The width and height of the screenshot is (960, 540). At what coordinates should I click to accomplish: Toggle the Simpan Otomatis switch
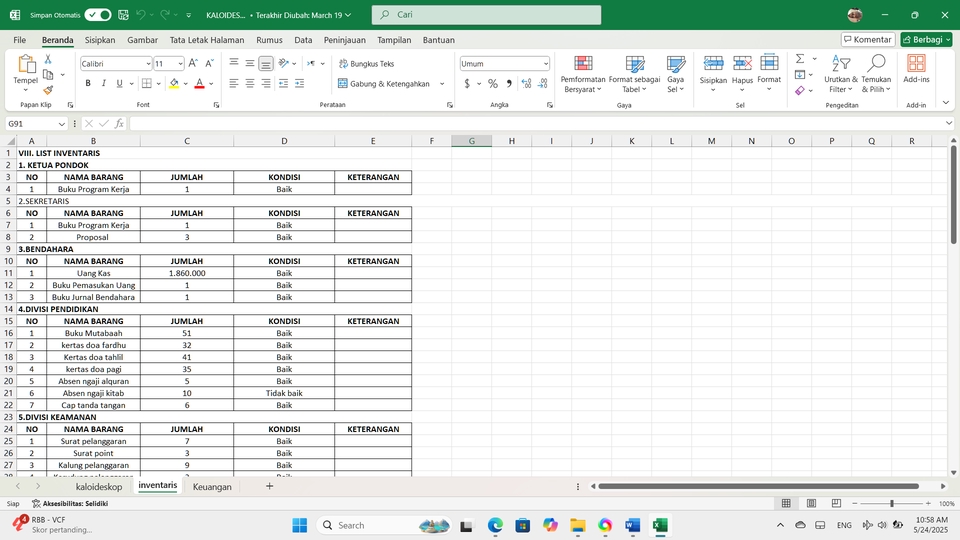coord(97,15)
